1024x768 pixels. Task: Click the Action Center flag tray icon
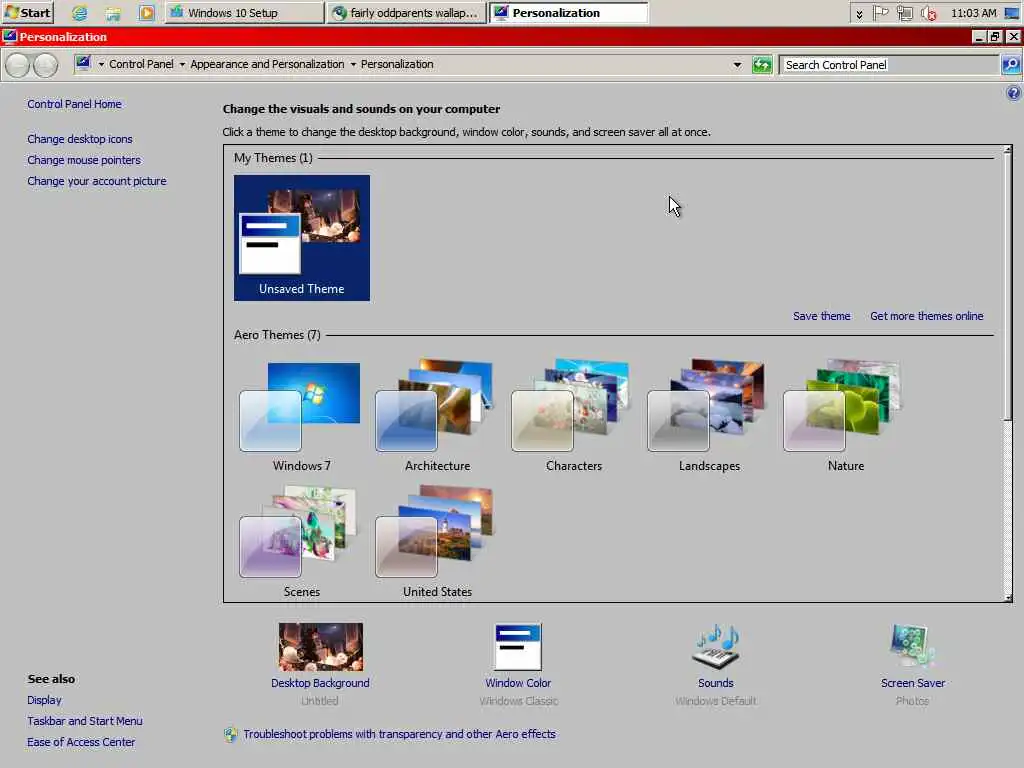tap(881, 13)
